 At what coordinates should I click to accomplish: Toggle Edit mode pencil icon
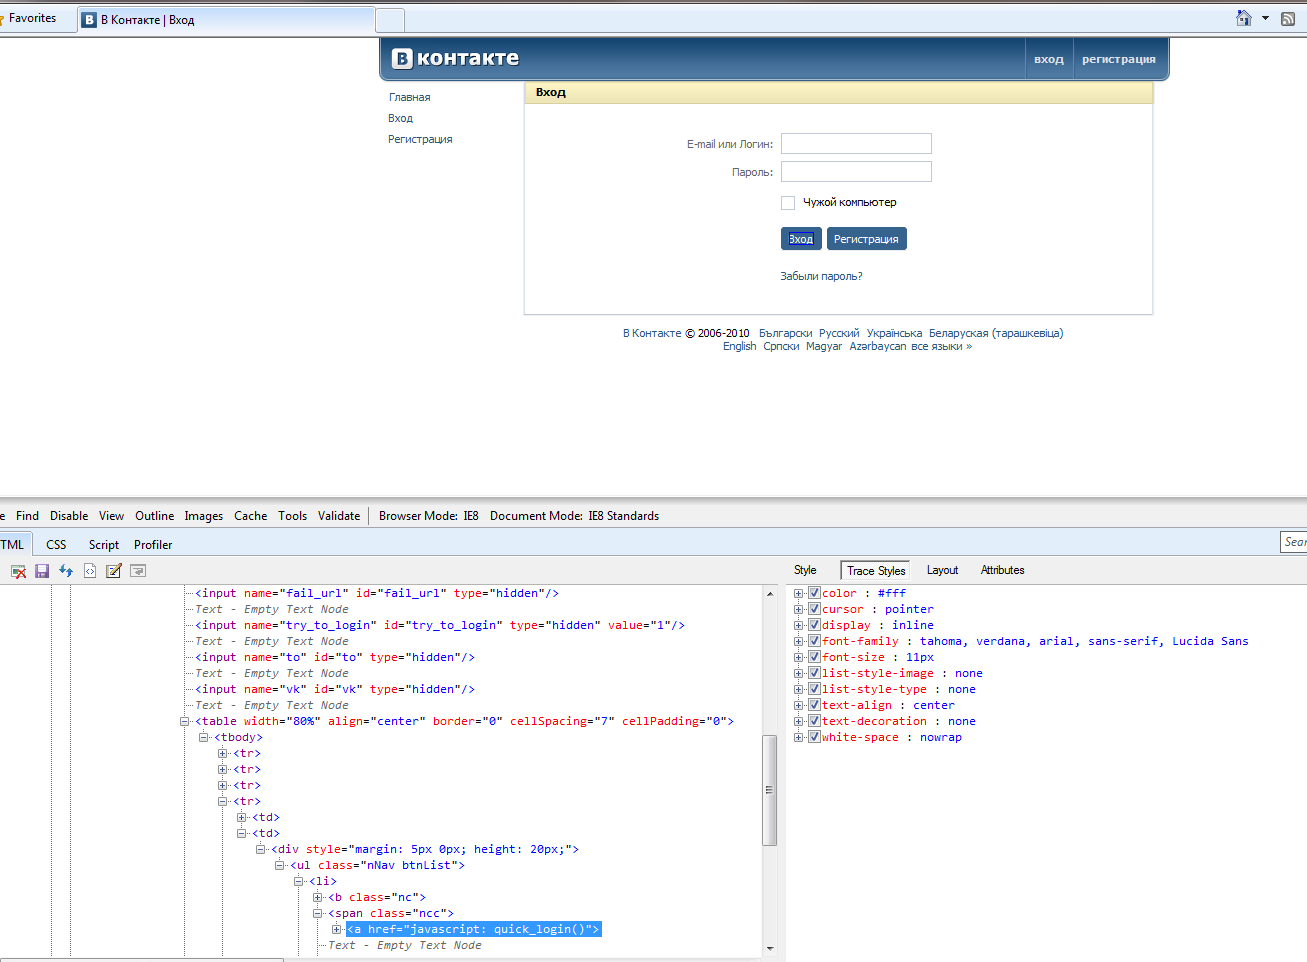114,571
